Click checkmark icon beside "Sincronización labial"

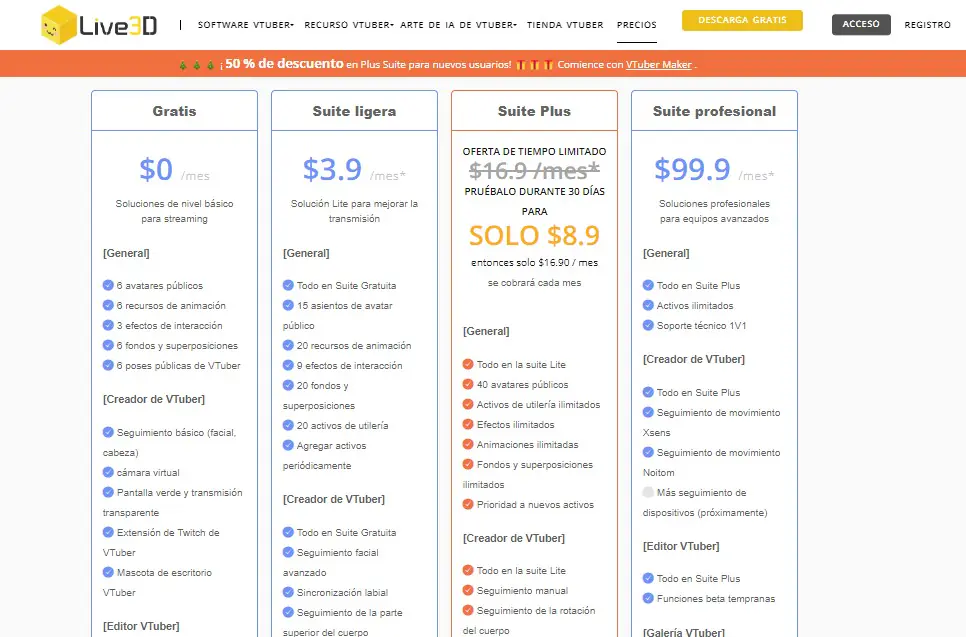(x=288, y=592)
